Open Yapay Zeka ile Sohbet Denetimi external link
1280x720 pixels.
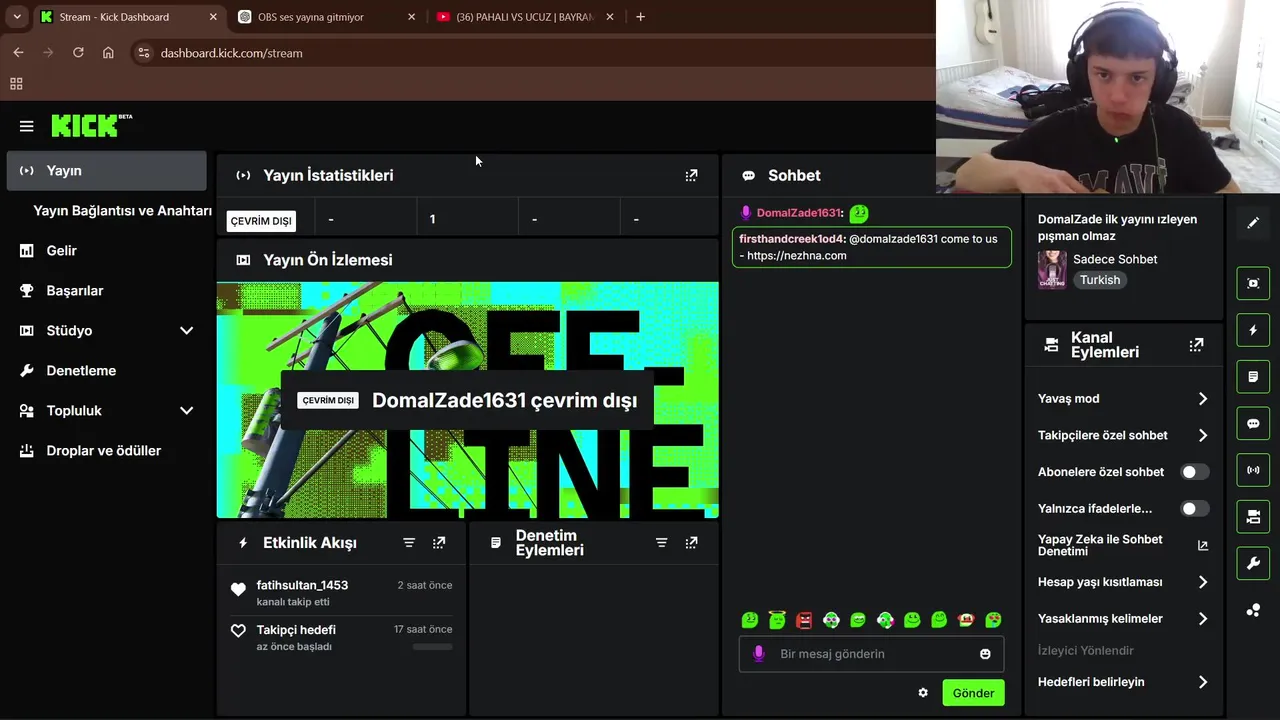(x=1203, y=545)
